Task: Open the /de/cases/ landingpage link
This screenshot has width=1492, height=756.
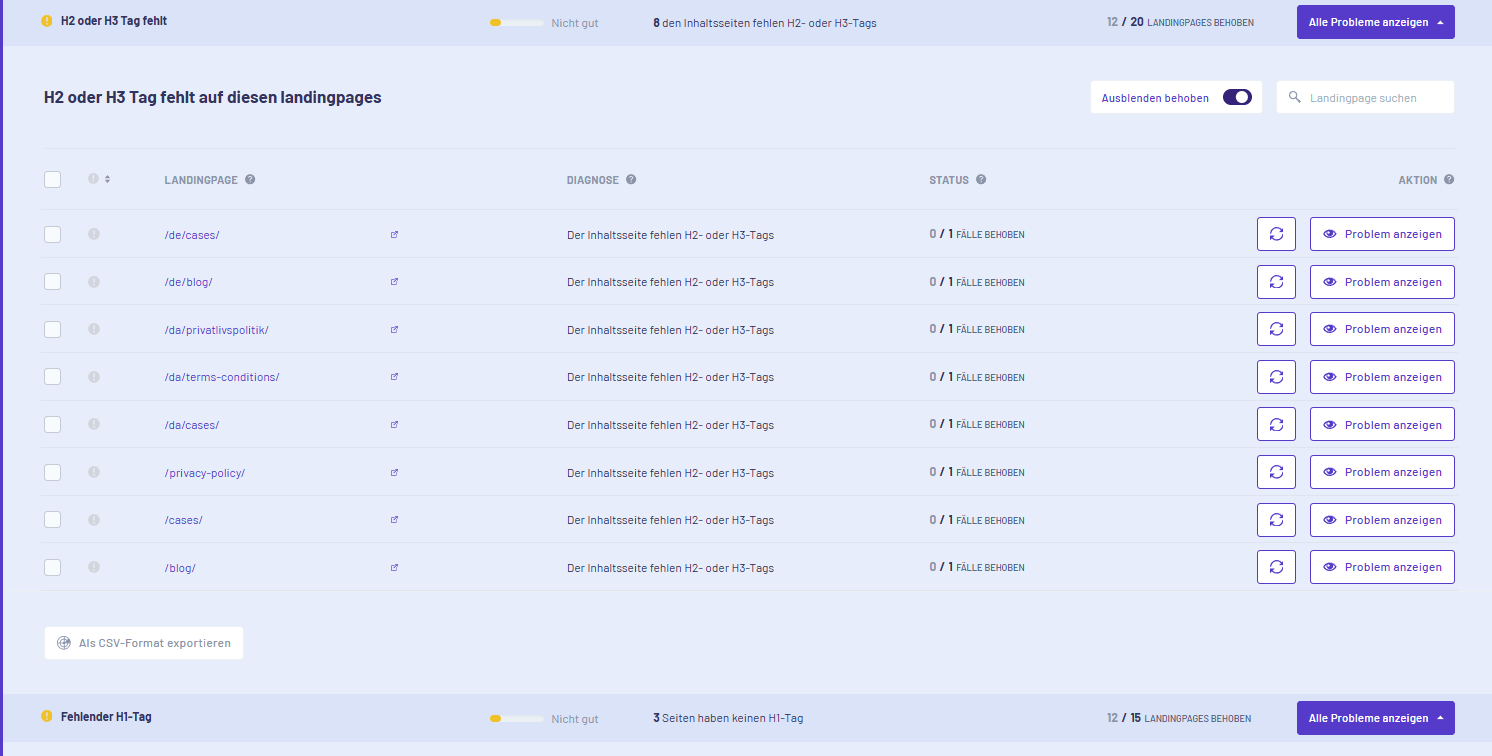Action: [x=192, y=235]
